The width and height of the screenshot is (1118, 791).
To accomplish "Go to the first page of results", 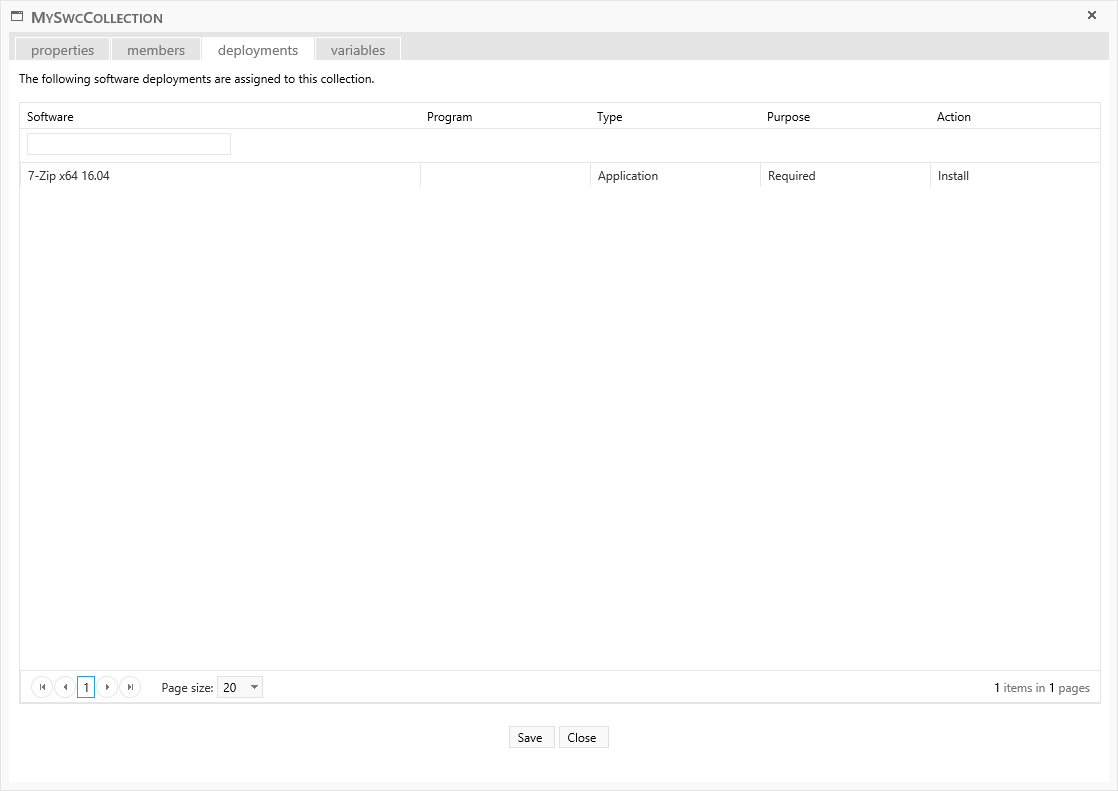I will pos(42,687).
